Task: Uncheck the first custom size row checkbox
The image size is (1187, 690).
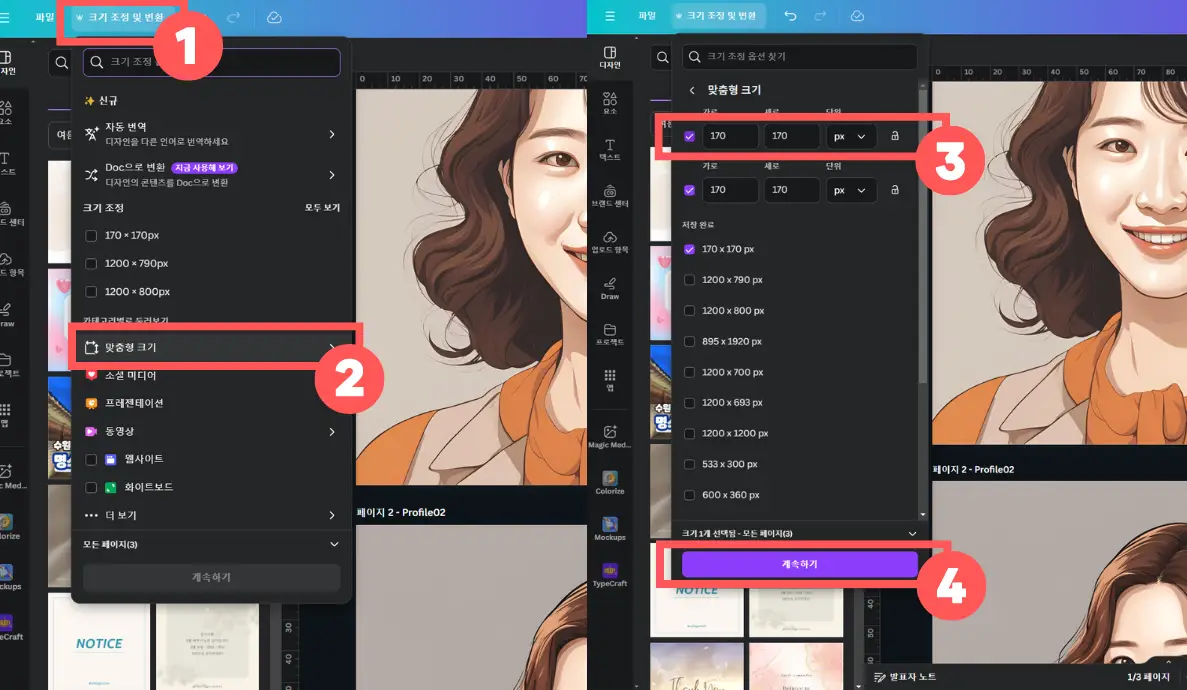Action: point(689,136)
